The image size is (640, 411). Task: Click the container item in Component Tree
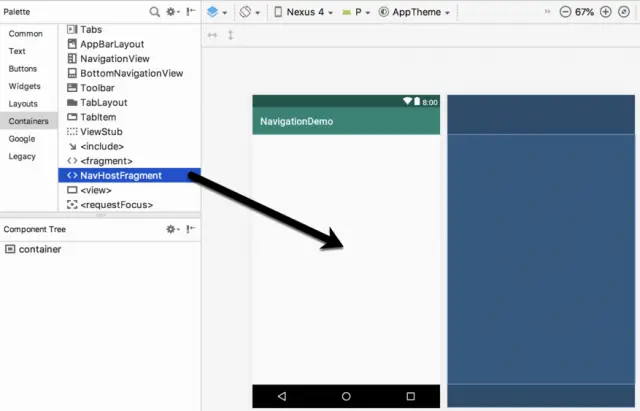39,249
